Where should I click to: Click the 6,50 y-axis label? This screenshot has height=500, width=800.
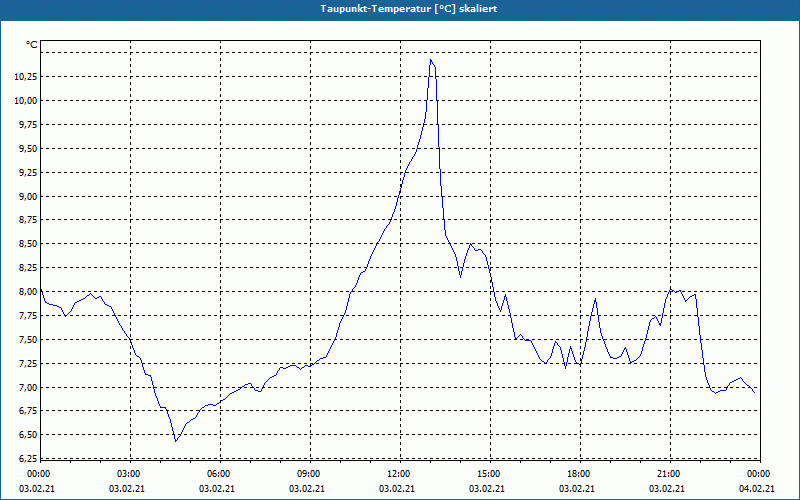(29, 435)
